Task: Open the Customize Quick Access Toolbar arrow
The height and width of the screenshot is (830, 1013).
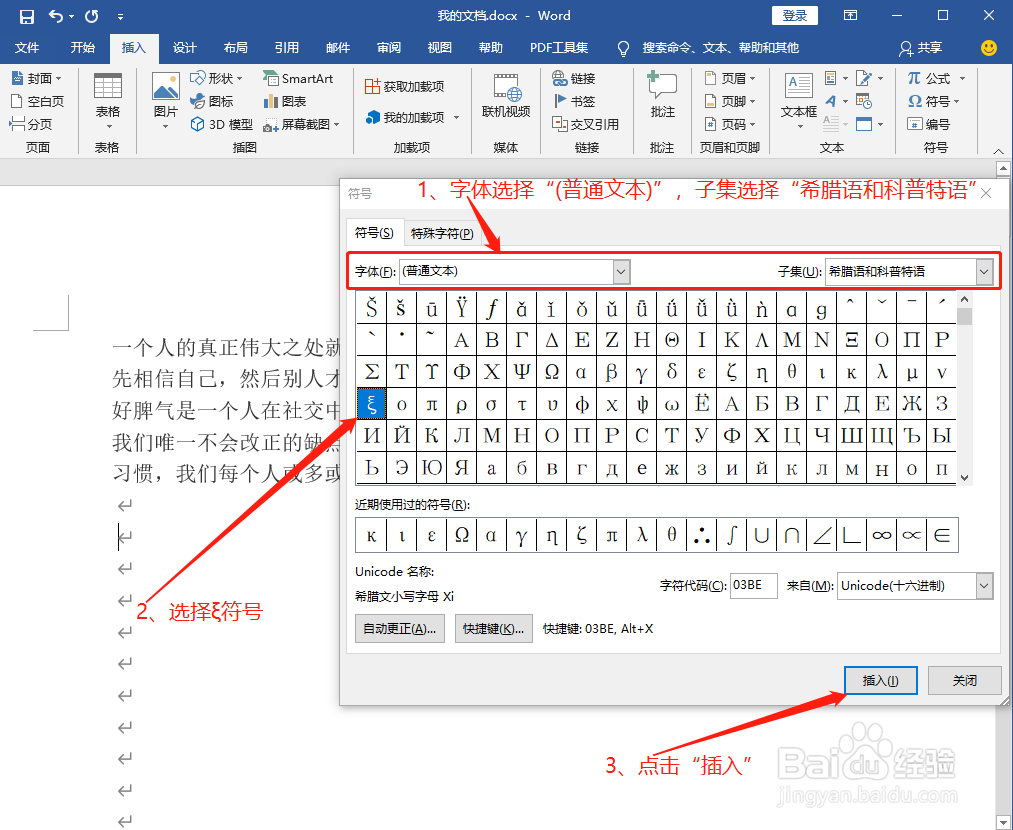Action: [120, 16]
